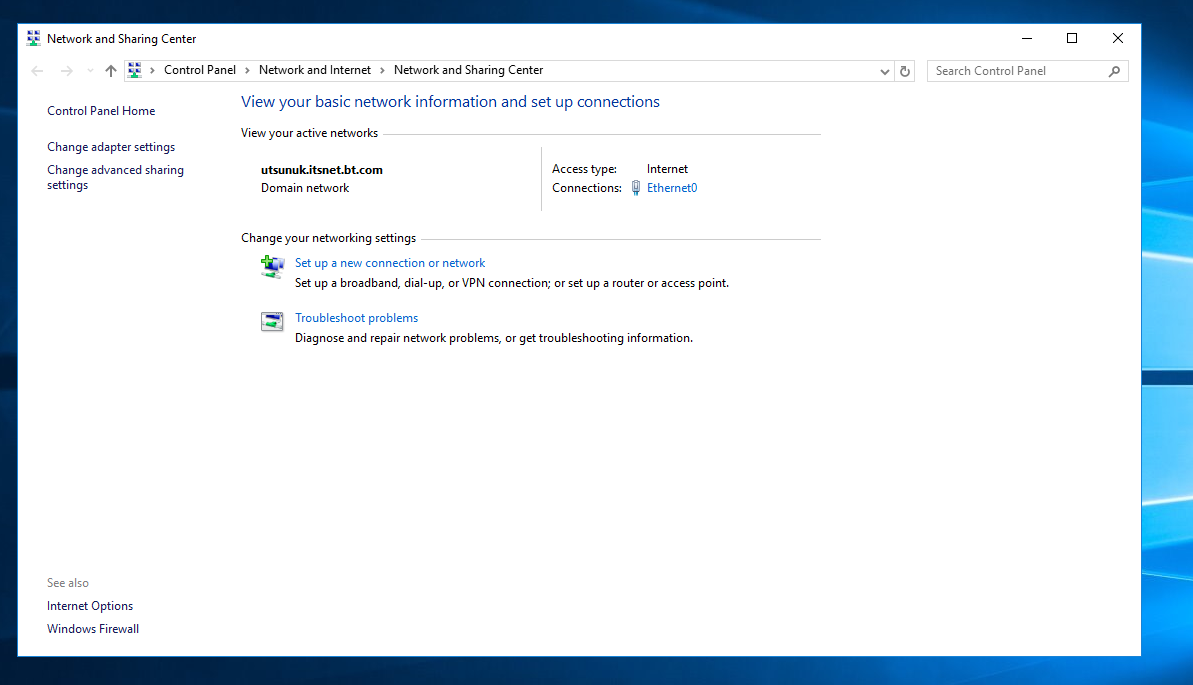Screen dimensions: 1193x685
Task: Refresh the Network and Sharing Center
Action: coord(905,71)
